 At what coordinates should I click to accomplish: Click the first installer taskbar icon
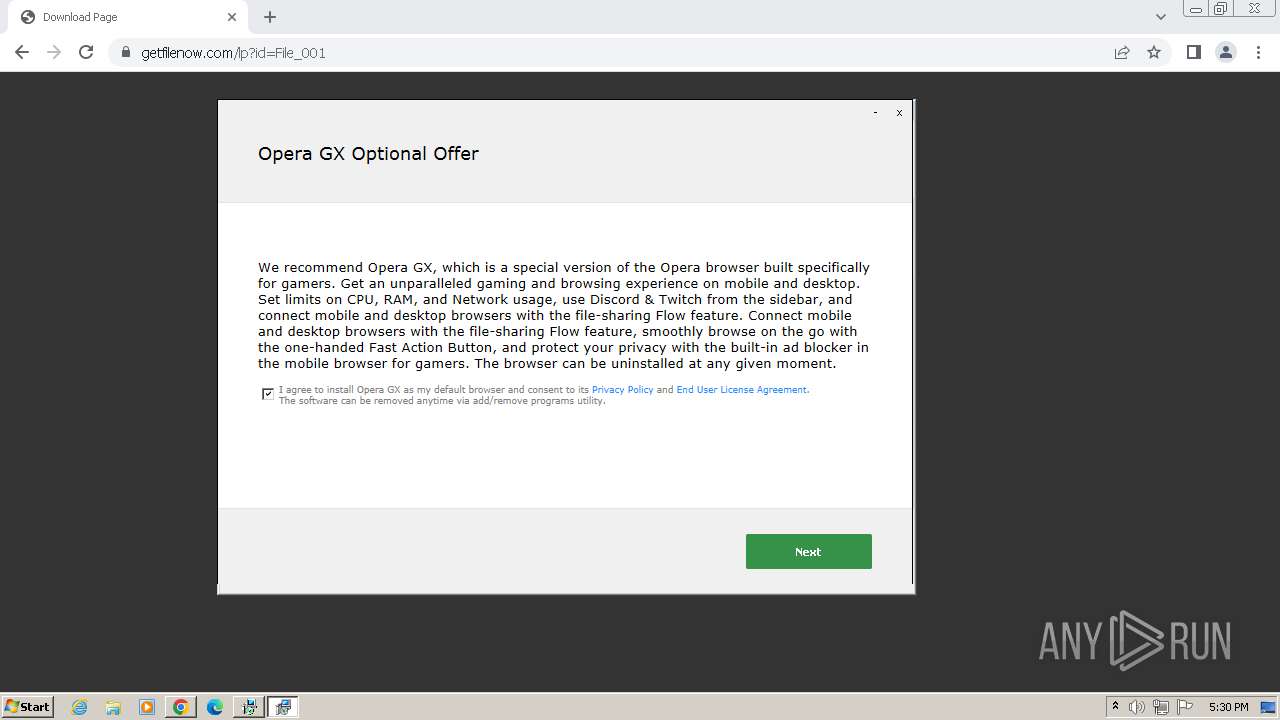click(x=248, y=707)
